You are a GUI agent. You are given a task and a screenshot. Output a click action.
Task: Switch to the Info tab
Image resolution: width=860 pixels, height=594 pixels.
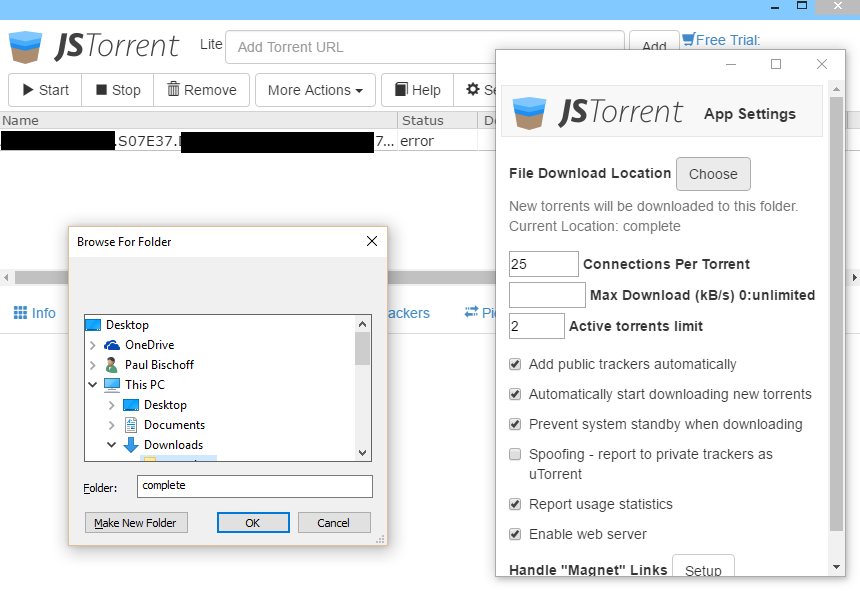pos(35,313)
